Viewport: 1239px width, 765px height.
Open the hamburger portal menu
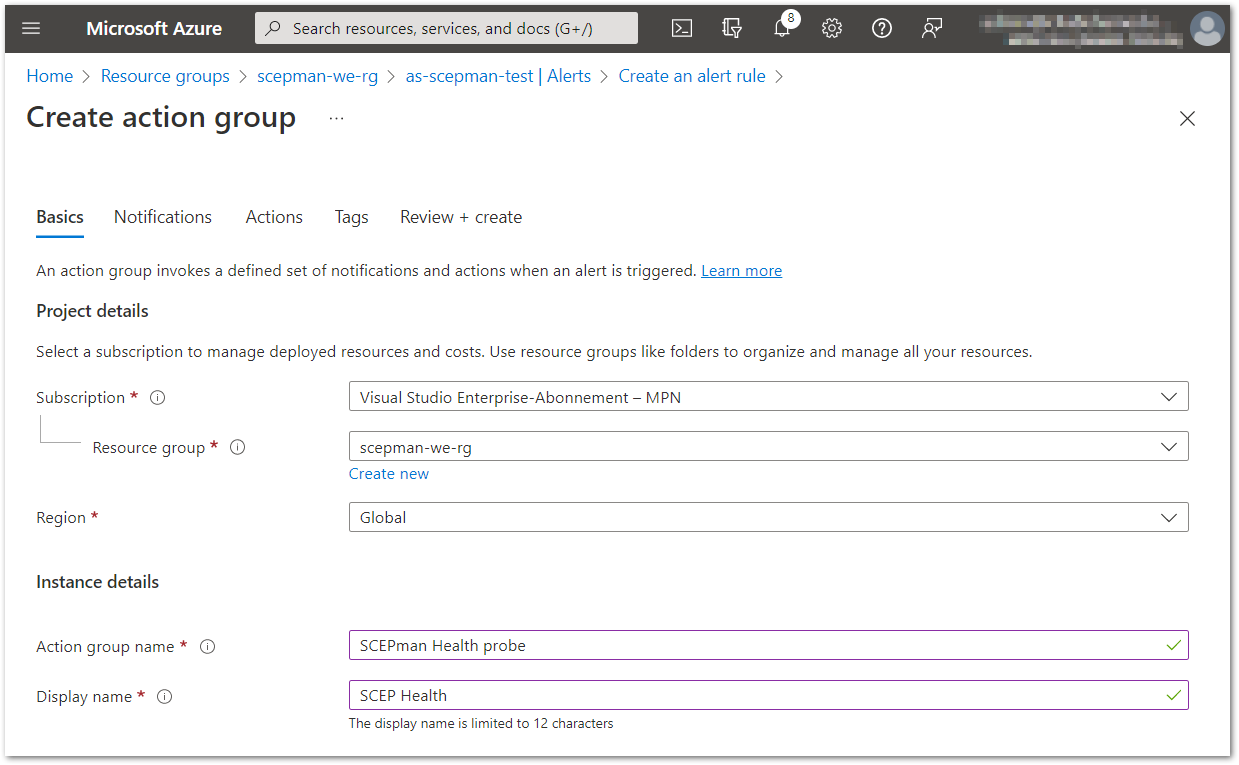coord(31,28)
